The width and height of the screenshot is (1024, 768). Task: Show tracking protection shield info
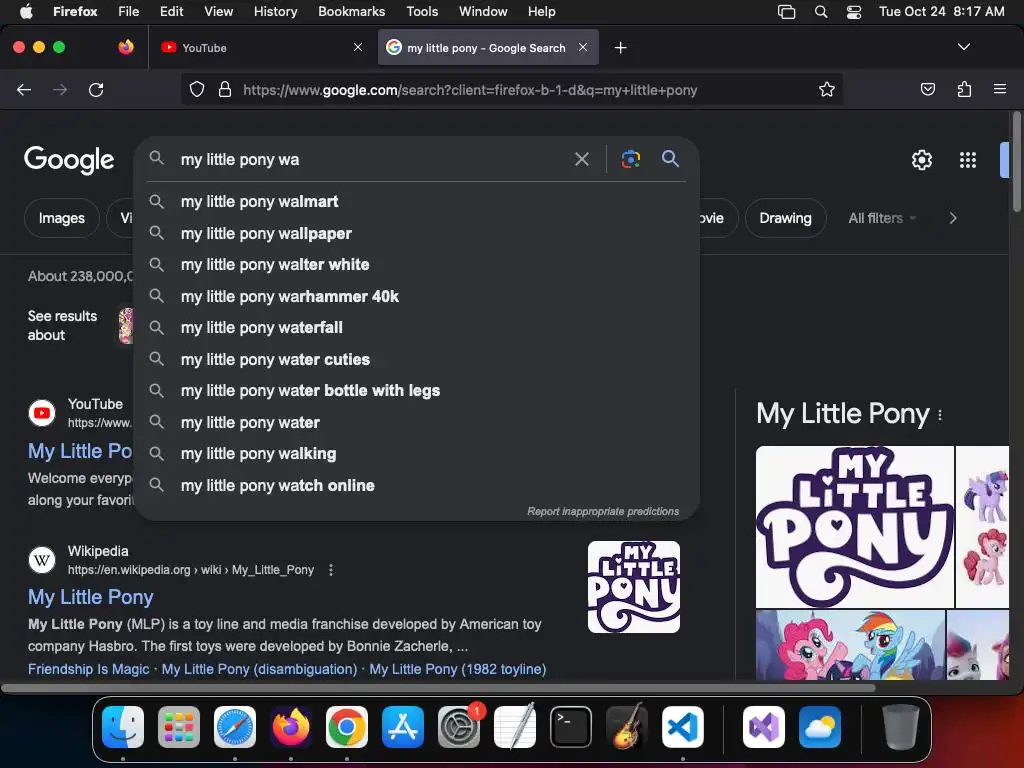197,89
